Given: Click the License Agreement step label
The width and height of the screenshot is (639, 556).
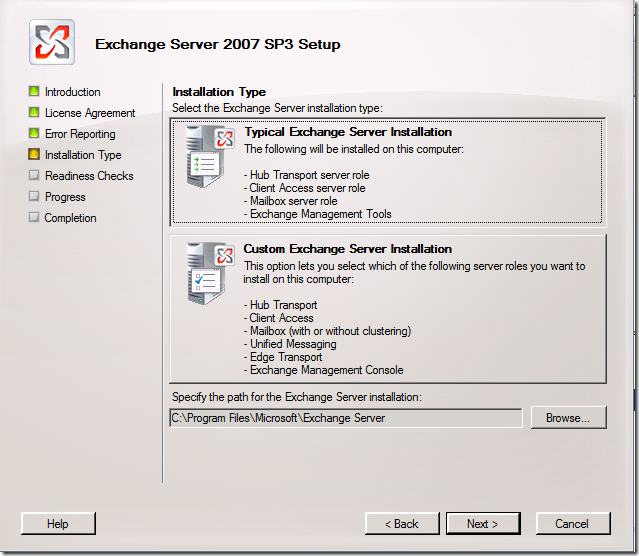Looking at the screenshot, I should click(x=90, y=113).
